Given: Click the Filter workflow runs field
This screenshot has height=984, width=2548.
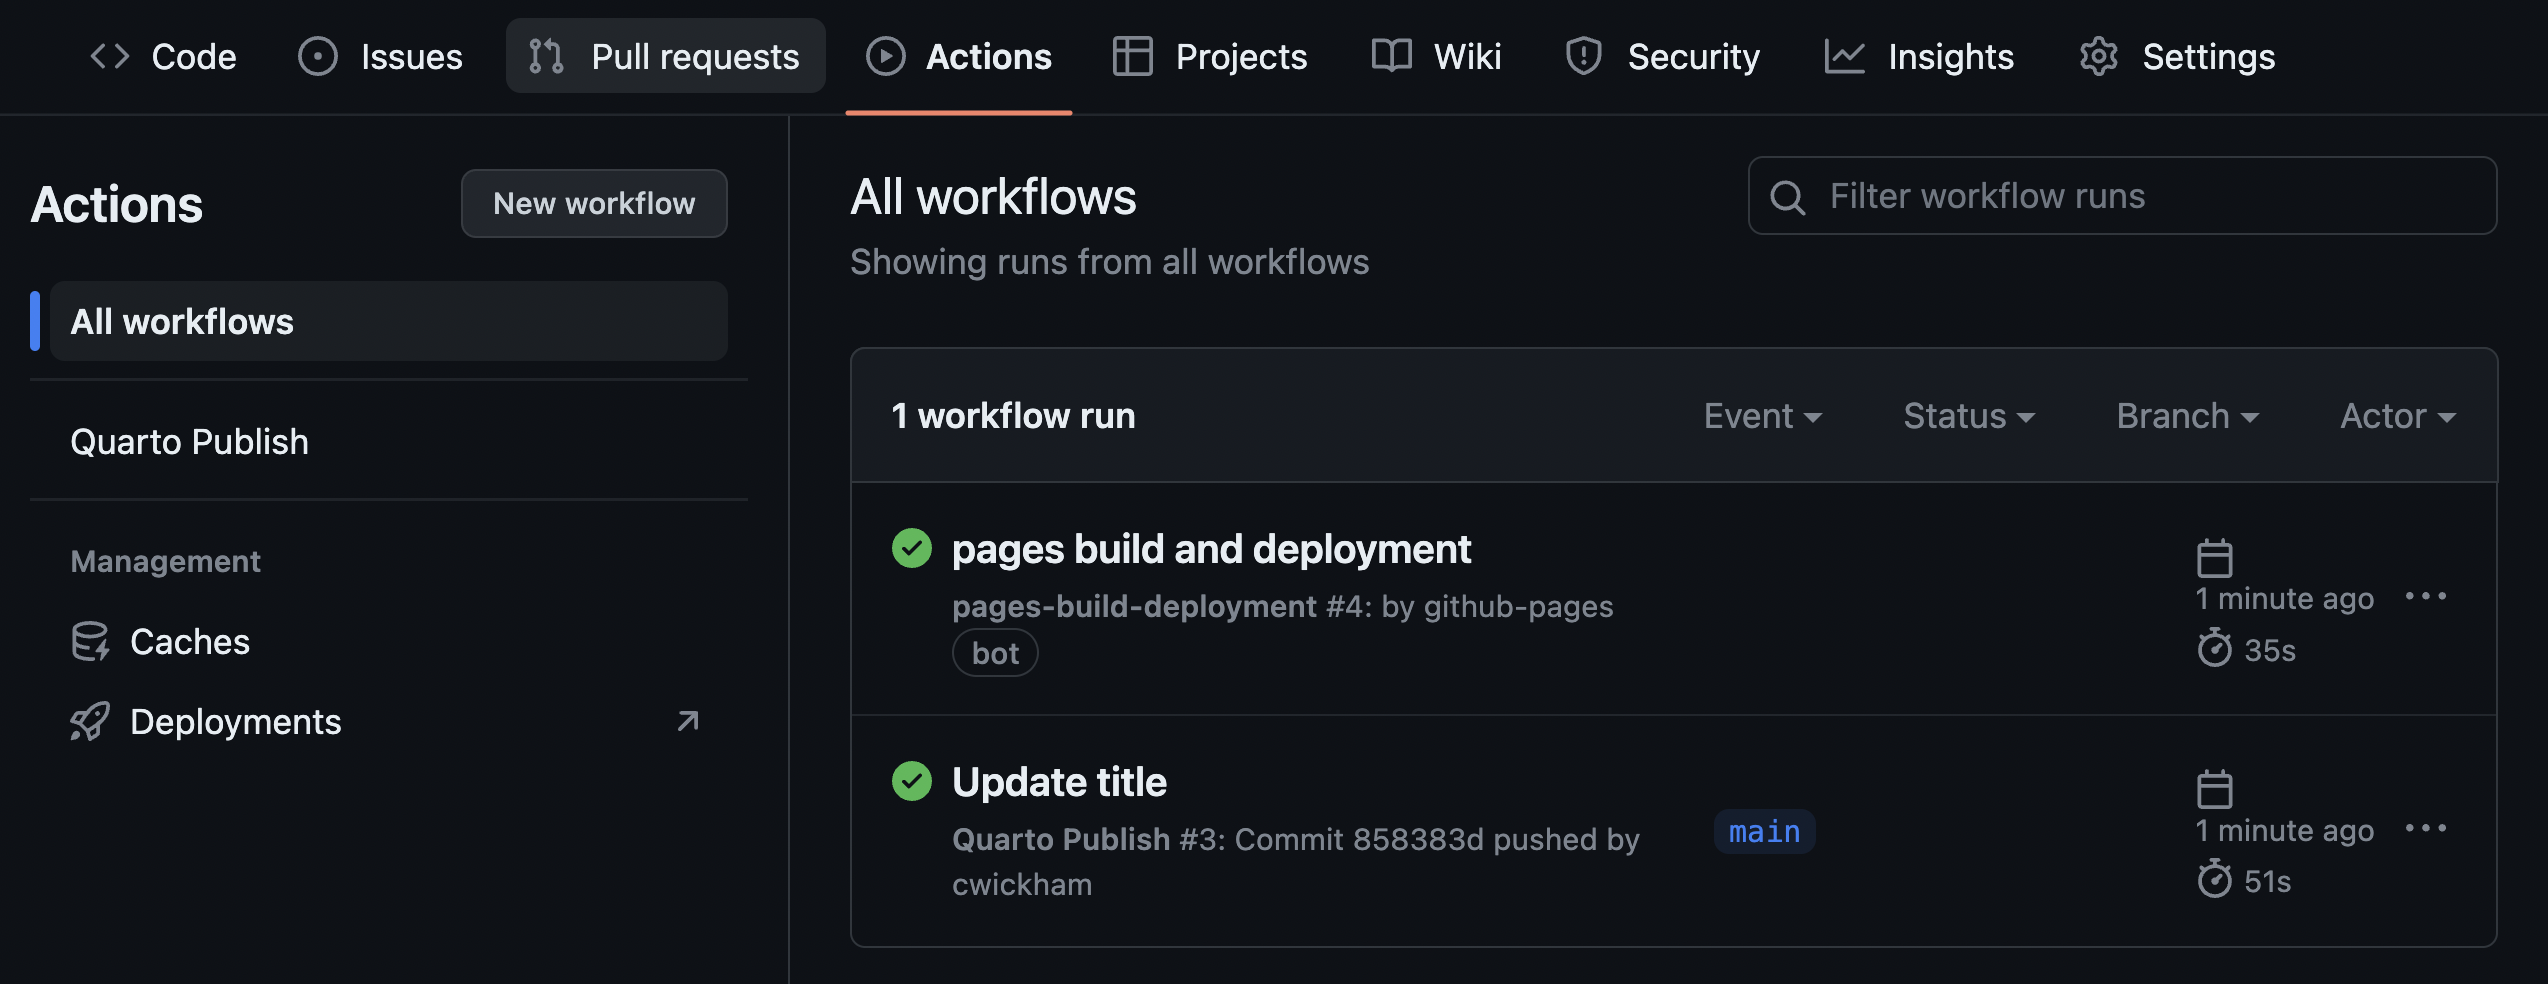Looking at the screenshot, I should [x=2120, y=196].
